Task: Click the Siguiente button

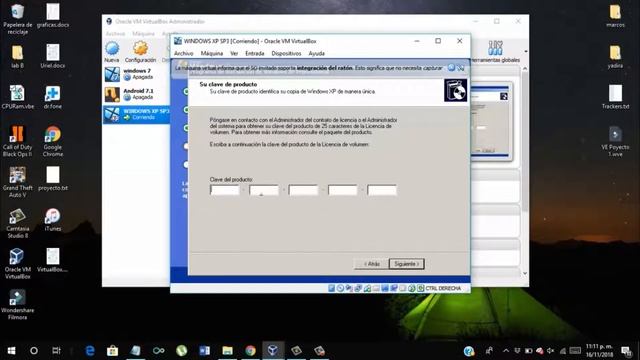Action: tap(407, 264)
